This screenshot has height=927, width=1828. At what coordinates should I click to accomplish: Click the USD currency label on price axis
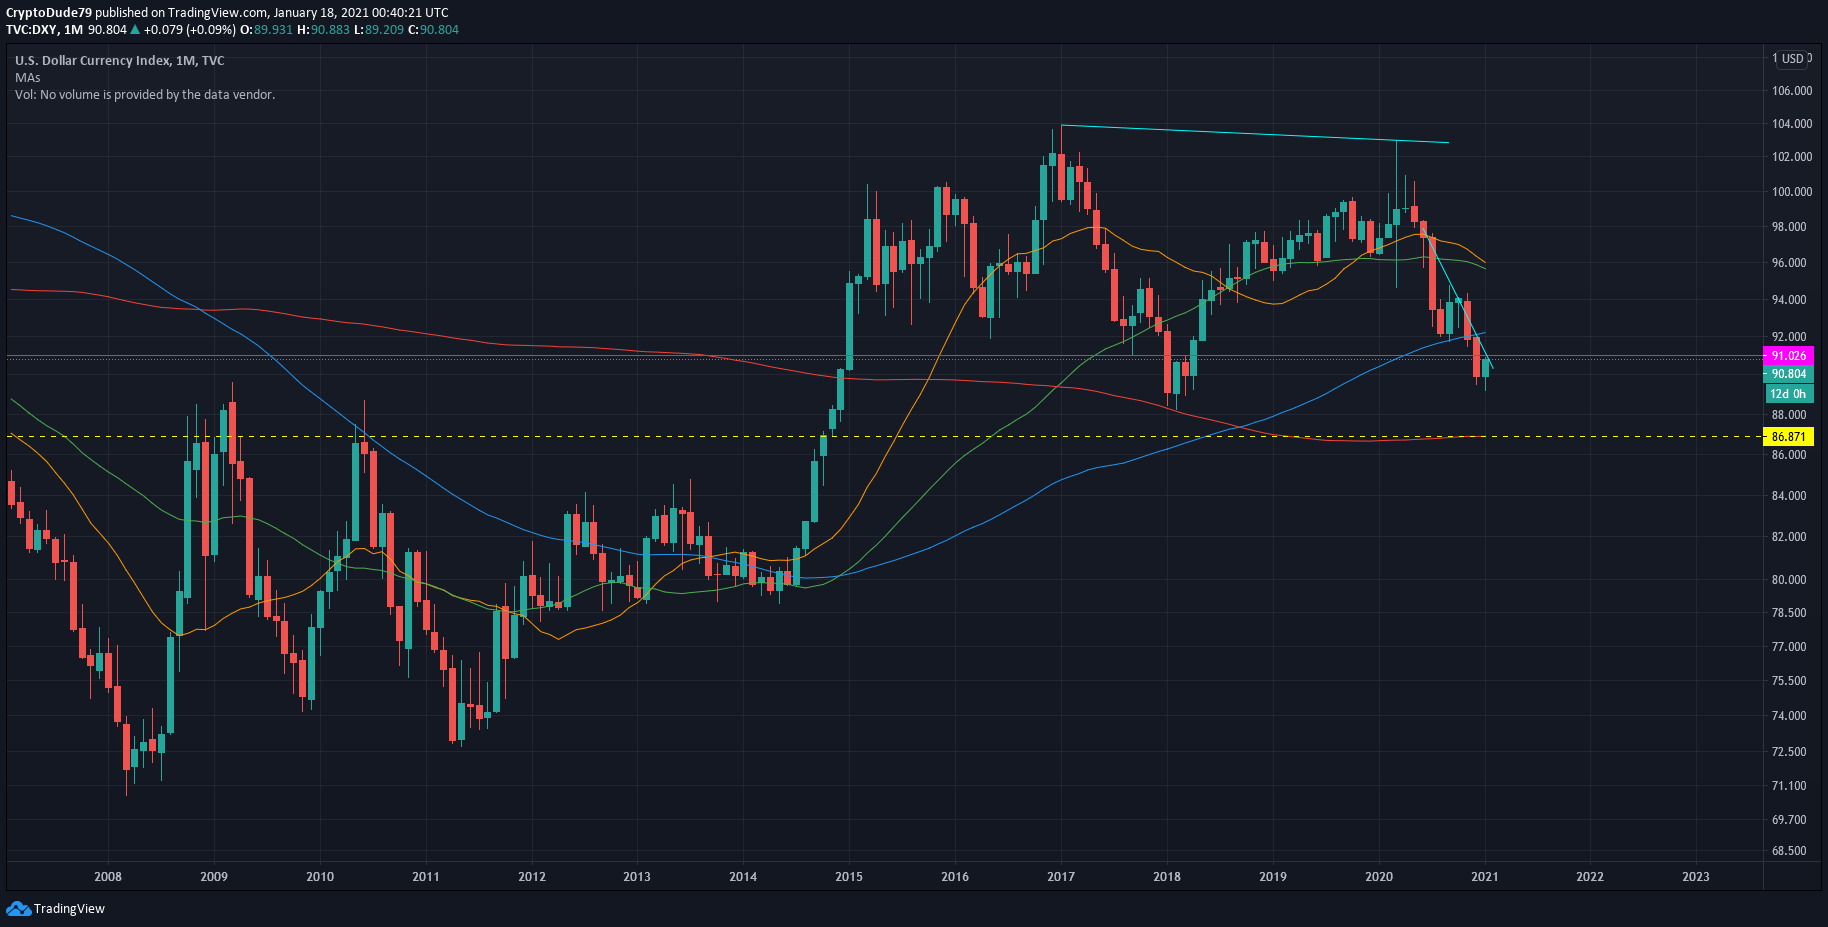coord(1792,59)
